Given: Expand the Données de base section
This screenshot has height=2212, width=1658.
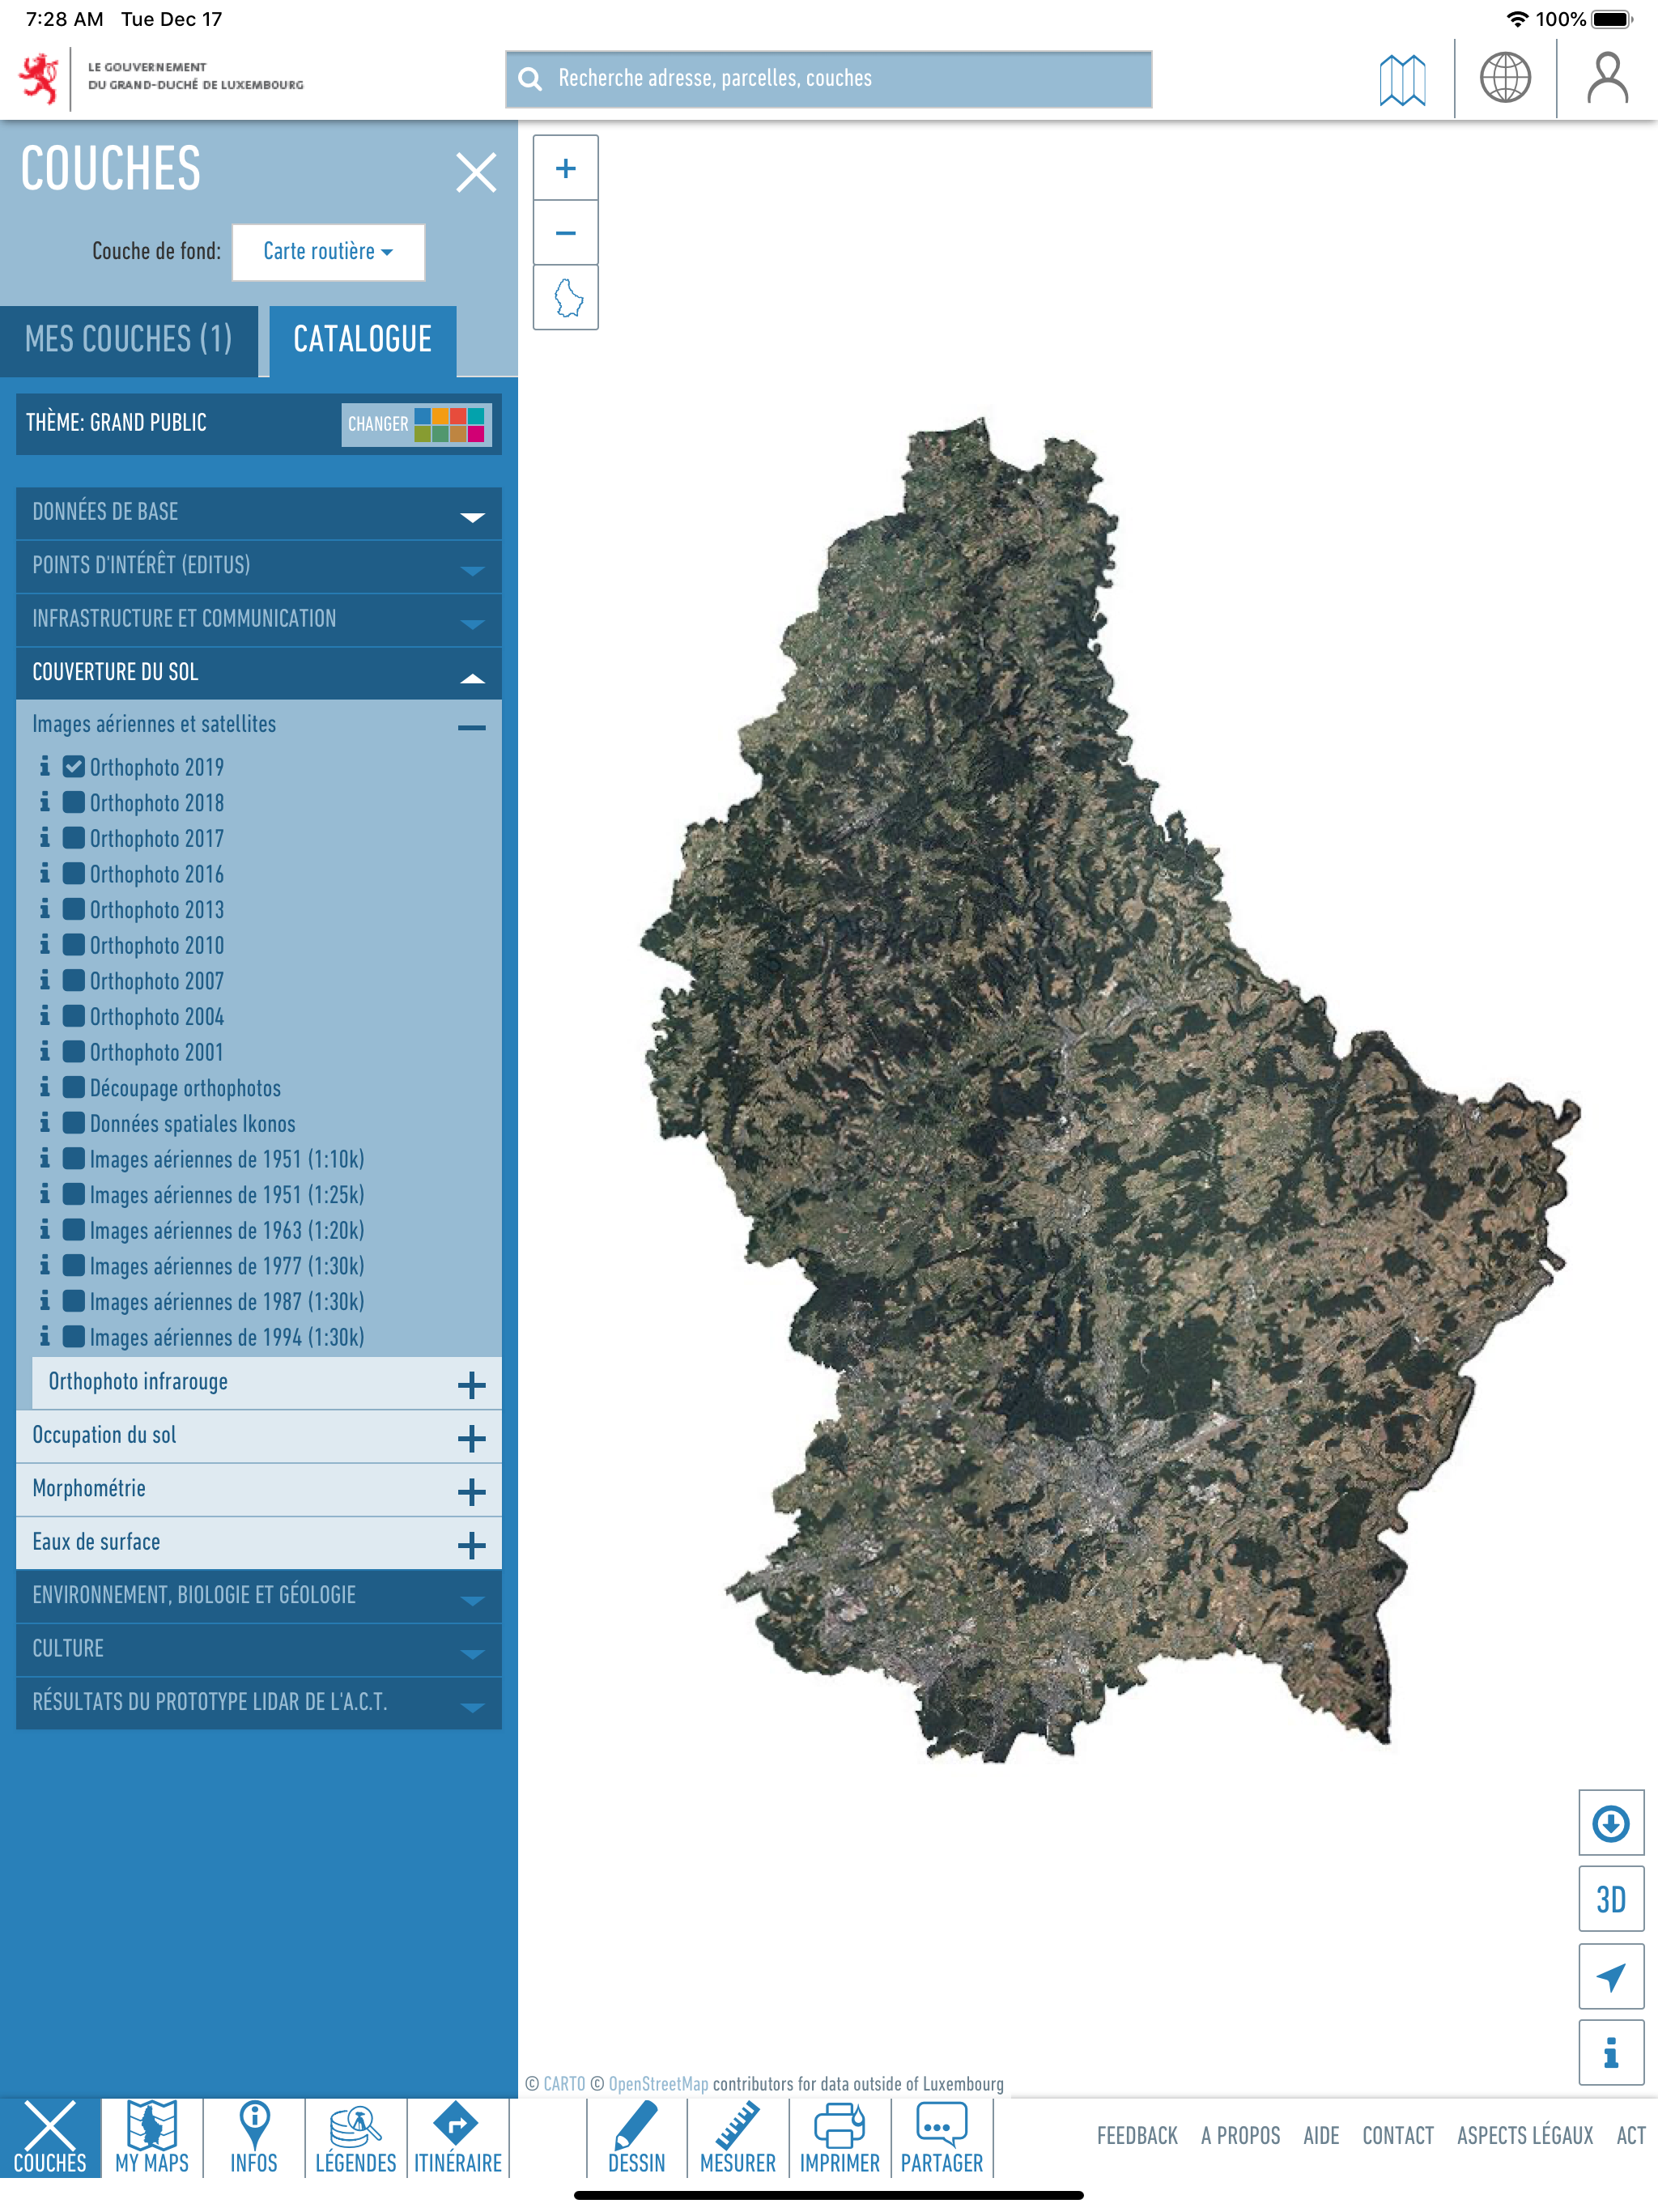Looking at the screenshot, I should tap(258, 513).
